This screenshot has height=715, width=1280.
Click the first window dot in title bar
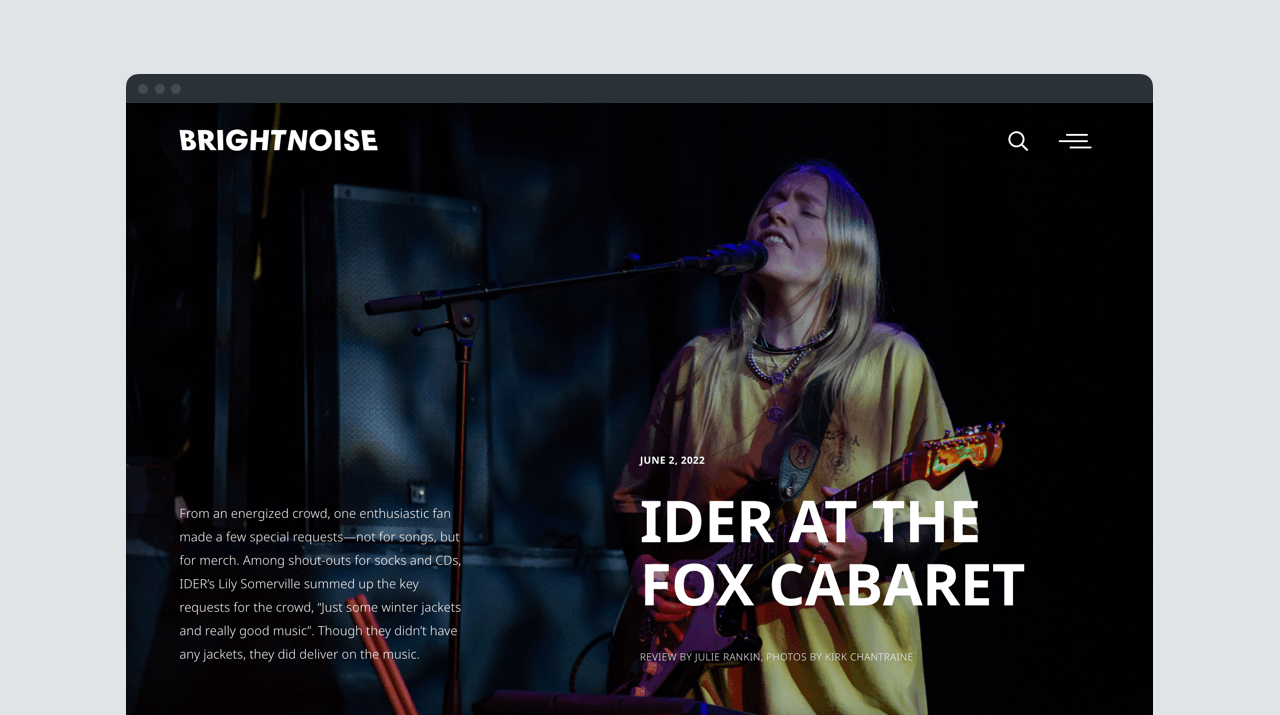pos(143,89)
